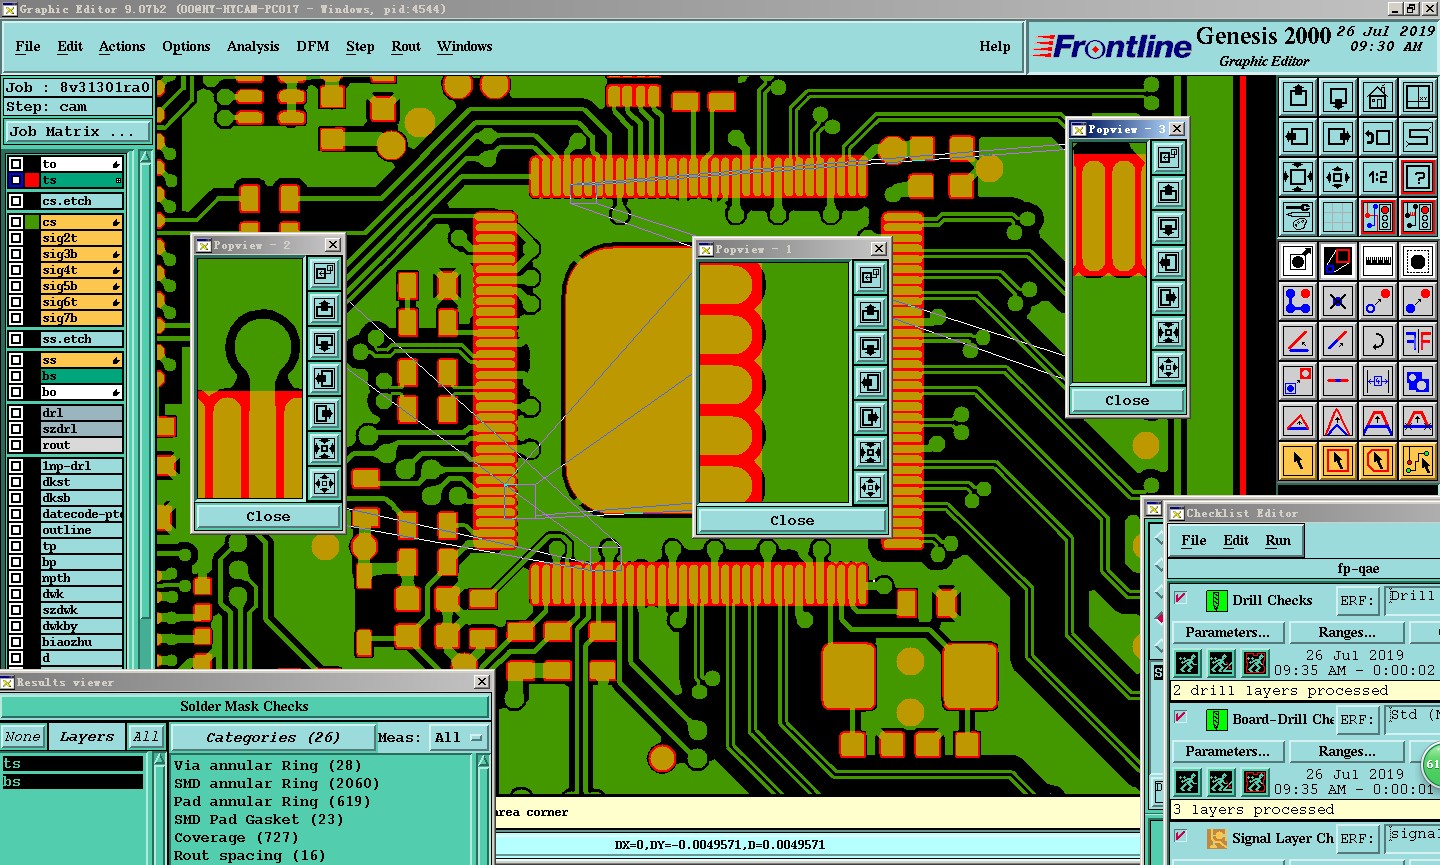
Task: Click the categories list vertical scrollbar
Action: coord(483,810)
